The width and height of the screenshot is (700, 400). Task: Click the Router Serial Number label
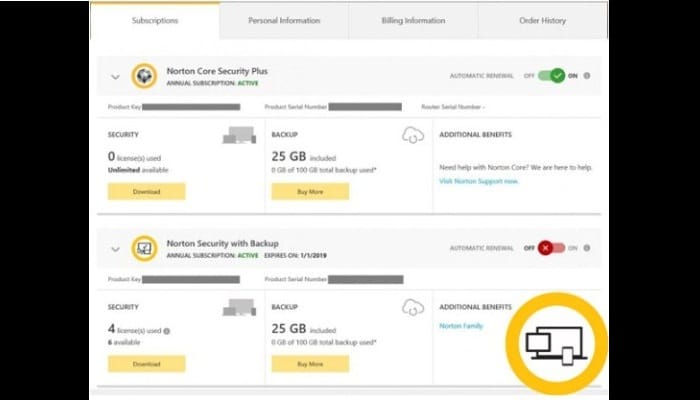(x=453, y=107)
